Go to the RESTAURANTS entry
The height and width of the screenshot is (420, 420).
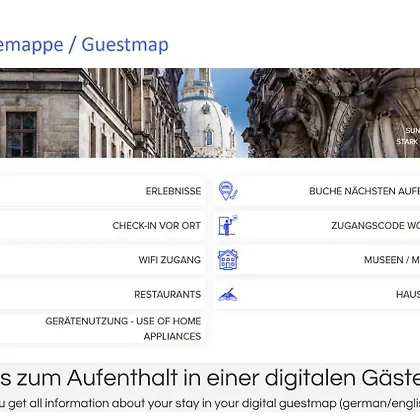[x=102, y=294]
